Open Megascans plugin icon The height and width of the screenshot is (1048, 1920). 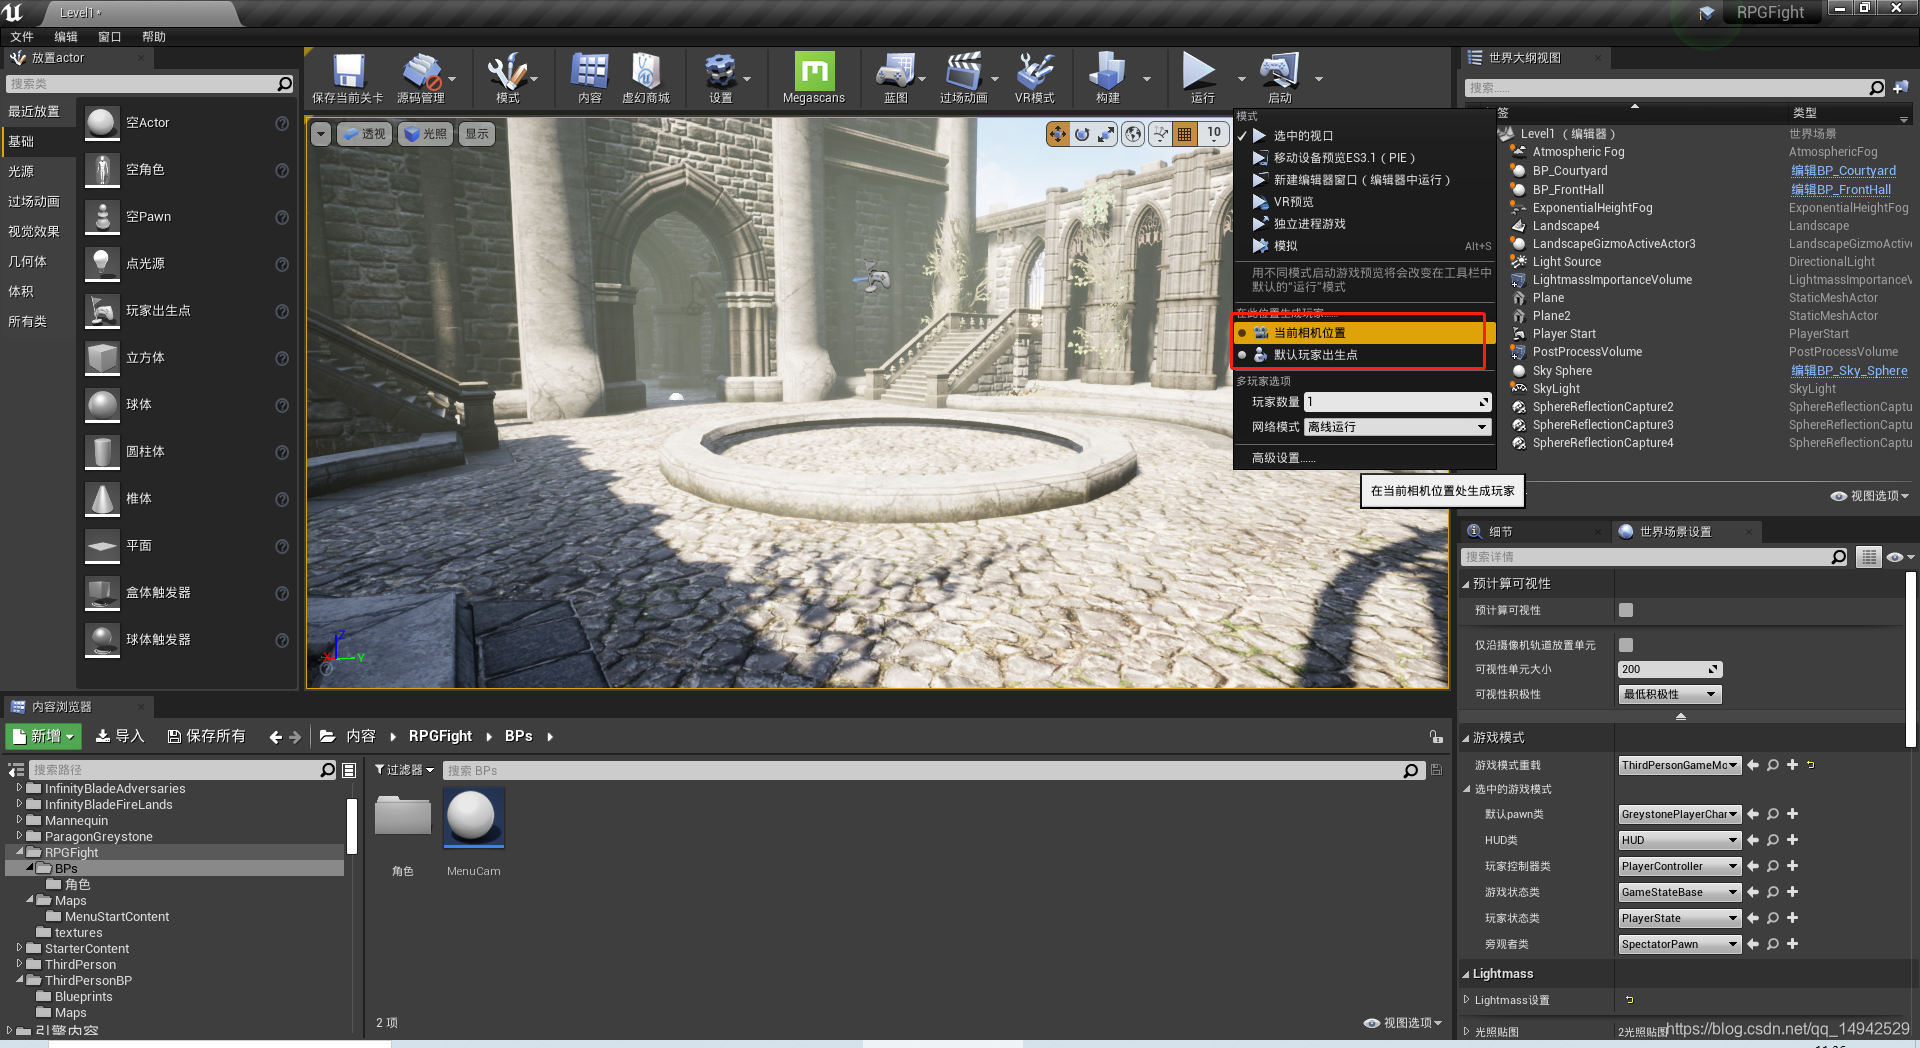click(x=814, y=78)
